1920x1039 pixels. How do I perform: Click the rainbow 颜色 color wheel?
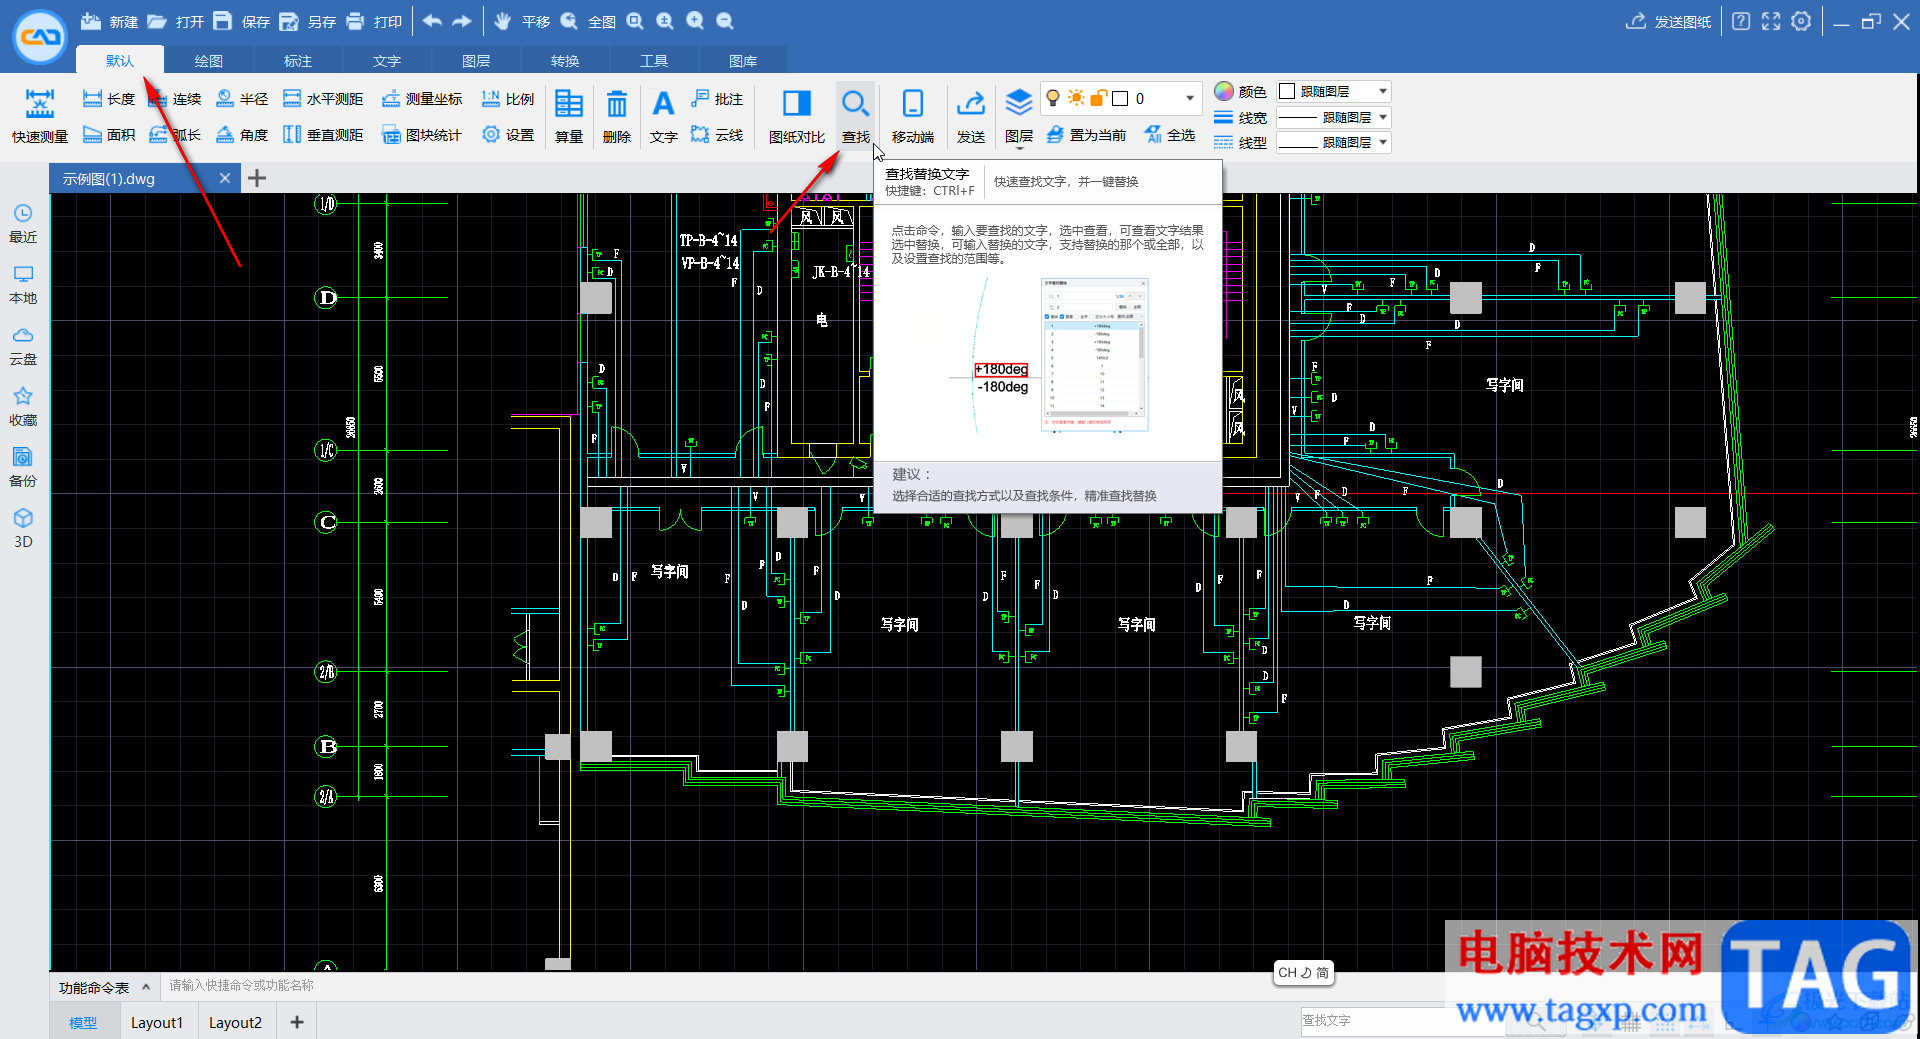point(1224,91)
